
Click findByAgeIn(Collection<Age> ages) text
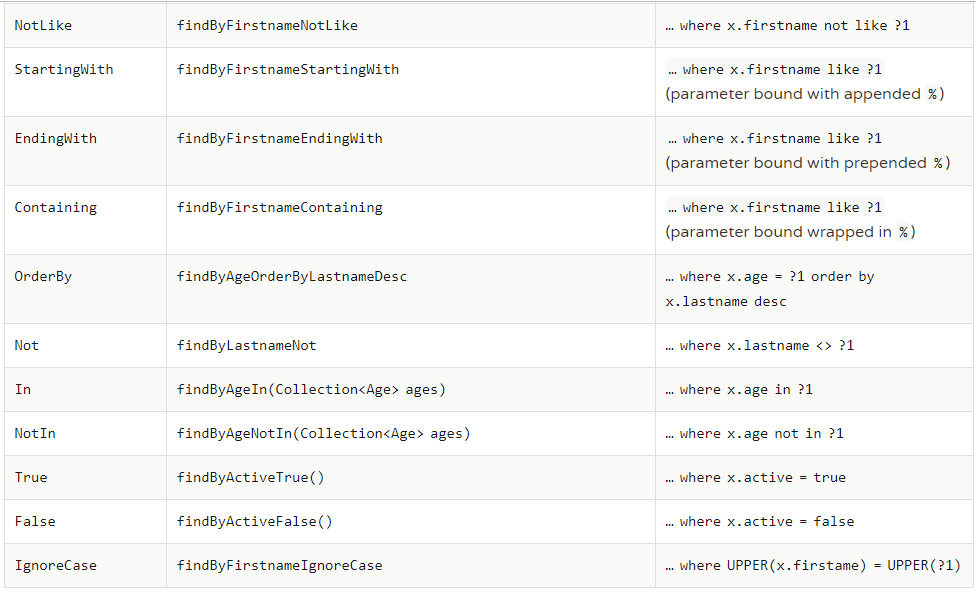311,390
